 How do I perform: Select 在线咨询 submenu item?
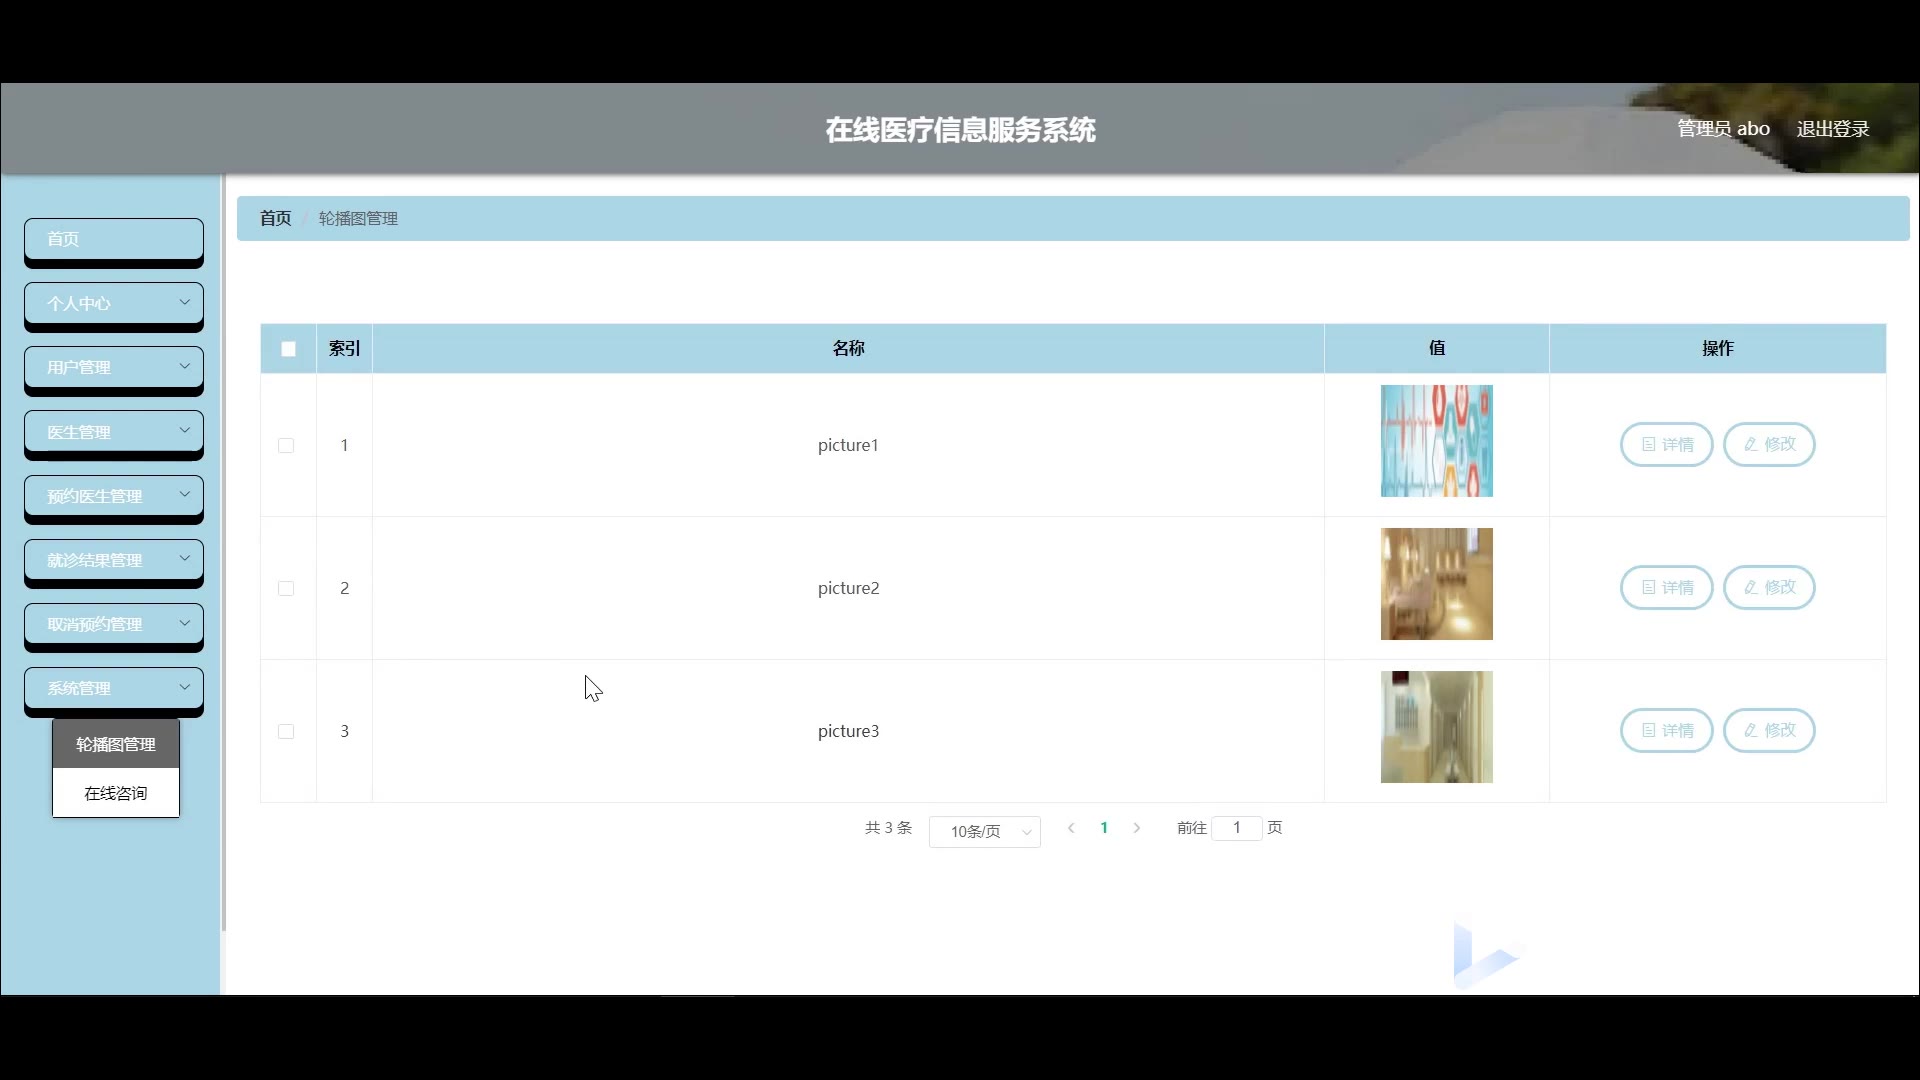pos(116,793)
